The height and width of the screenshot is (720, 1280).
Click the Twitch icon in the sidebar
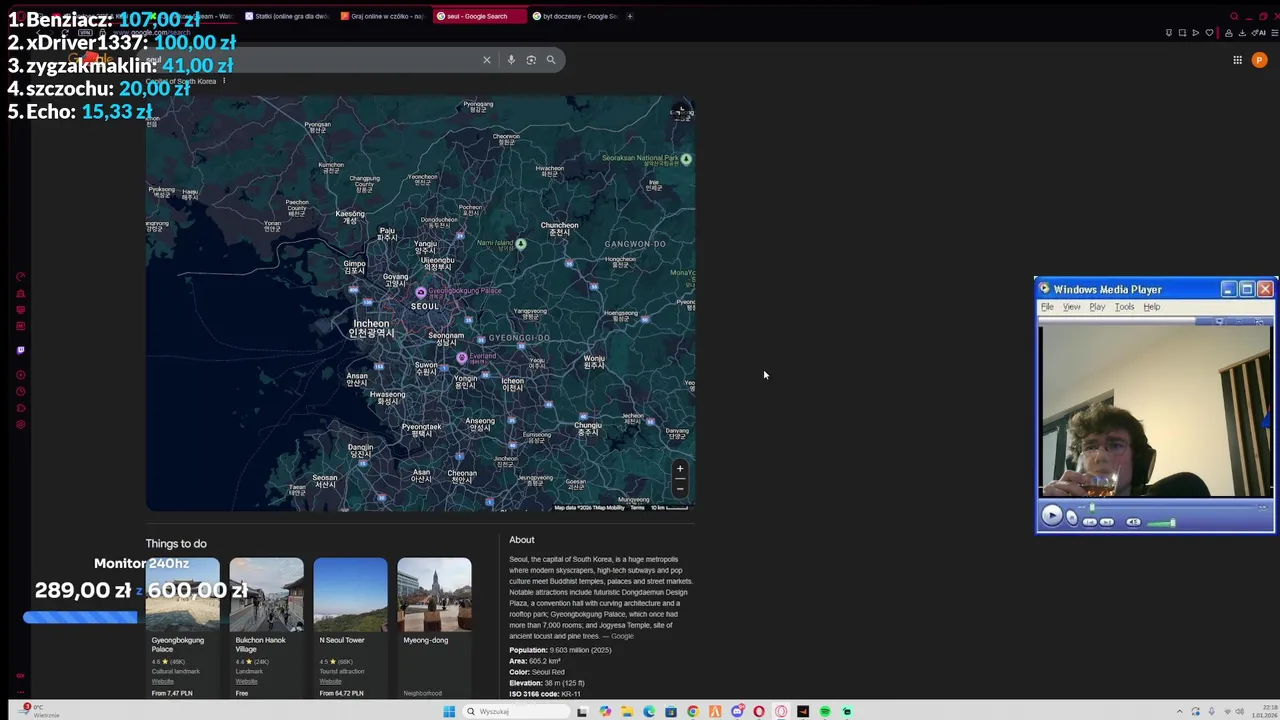click(20, 350)
